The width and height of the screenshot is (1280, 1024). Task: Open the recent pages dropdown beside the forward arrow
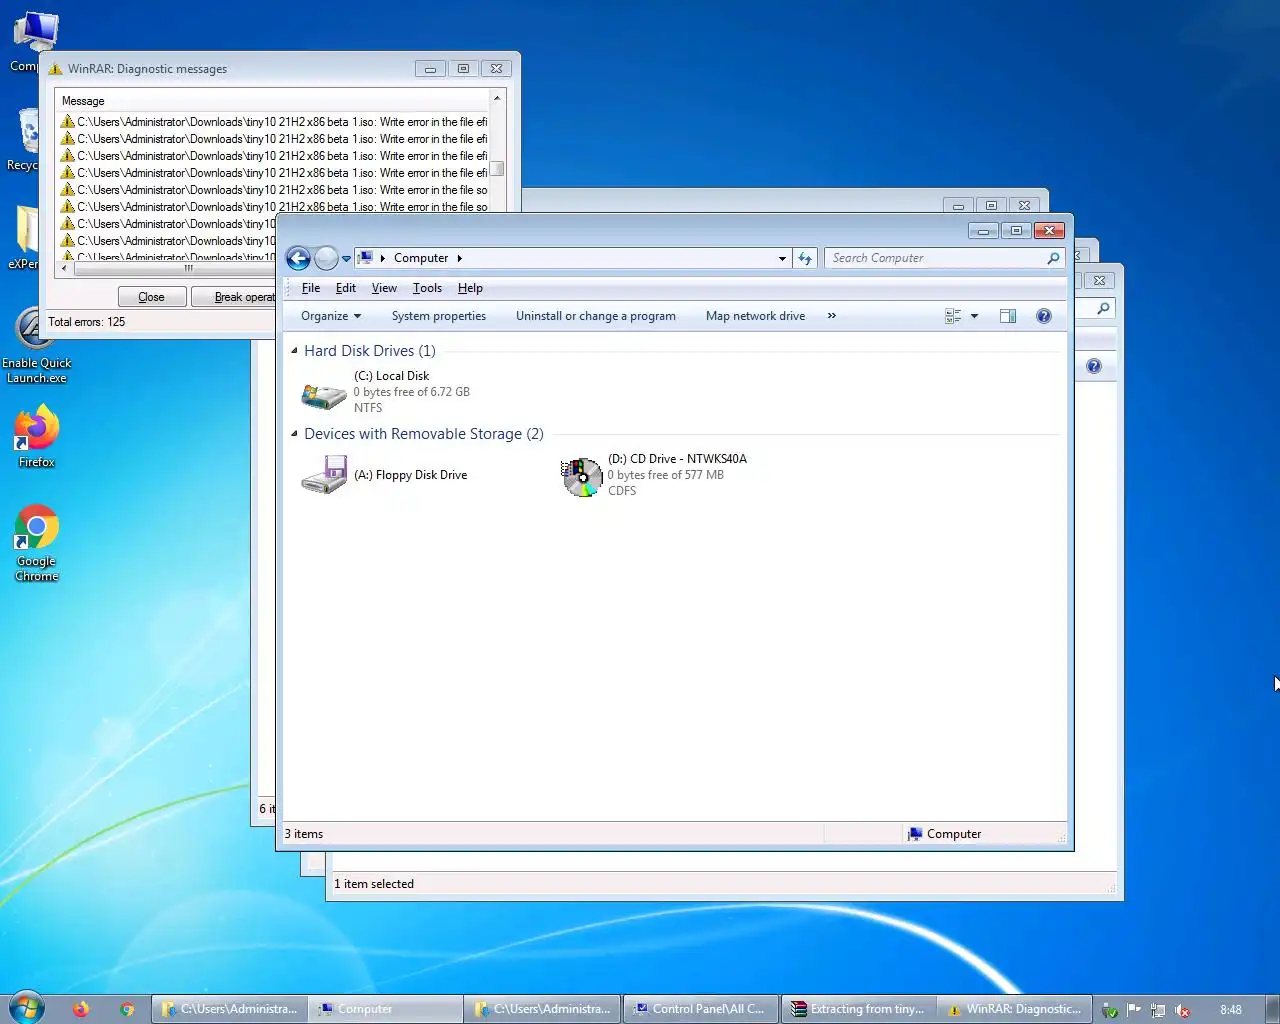click(347, 258)
